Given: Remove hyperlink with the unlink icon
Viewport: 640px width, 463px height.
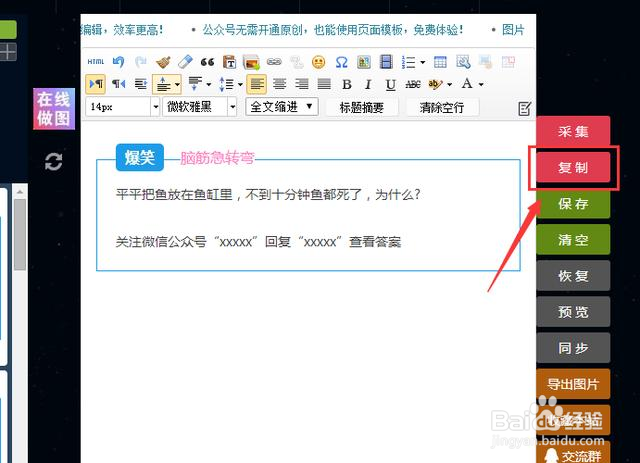Looking at the screenshot, I should point(297,62).
